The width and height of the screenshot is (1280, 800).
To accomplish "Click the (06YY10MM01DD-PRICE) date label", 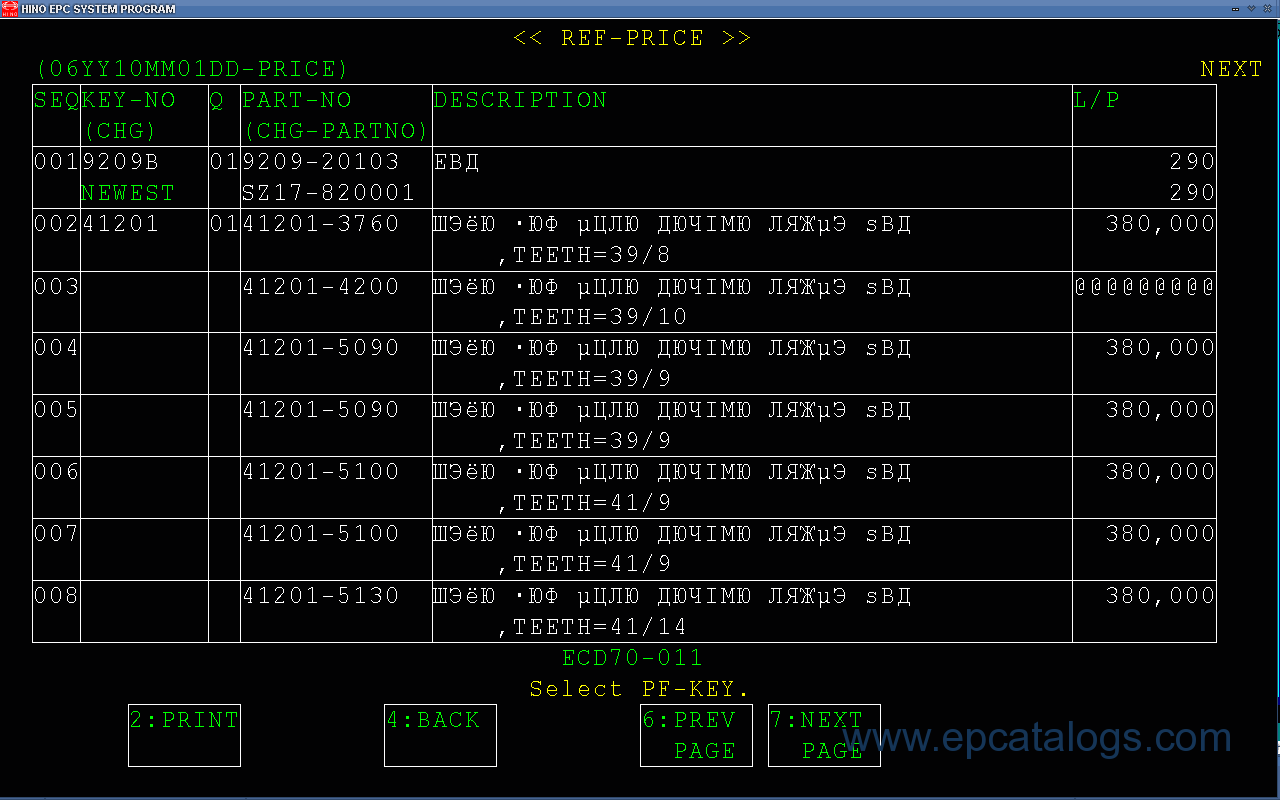I will pos(192,69).
